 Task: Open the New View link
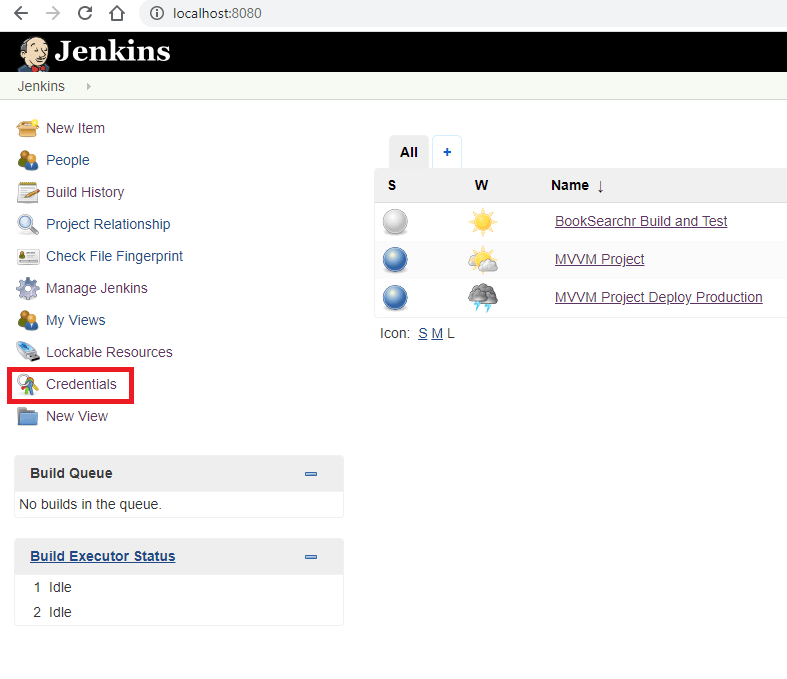(77, 417)
